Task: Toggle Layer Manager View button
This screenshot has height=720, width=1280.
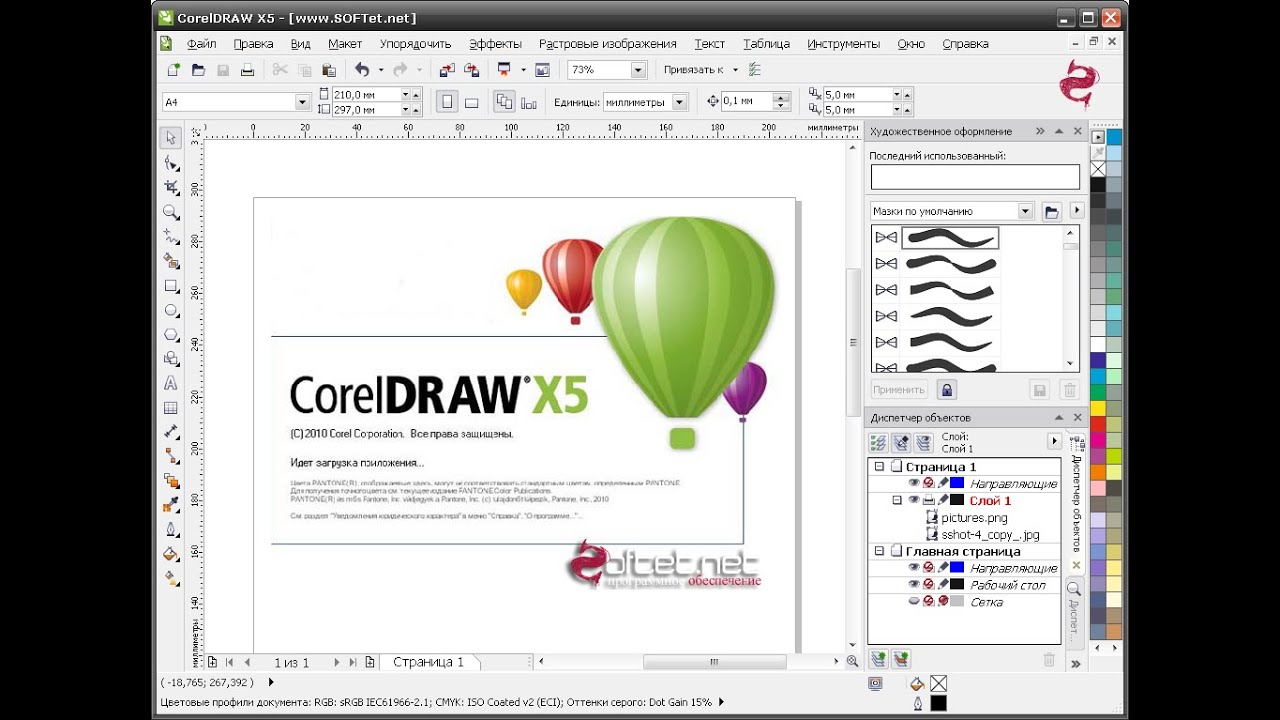Action: (924, 442)
